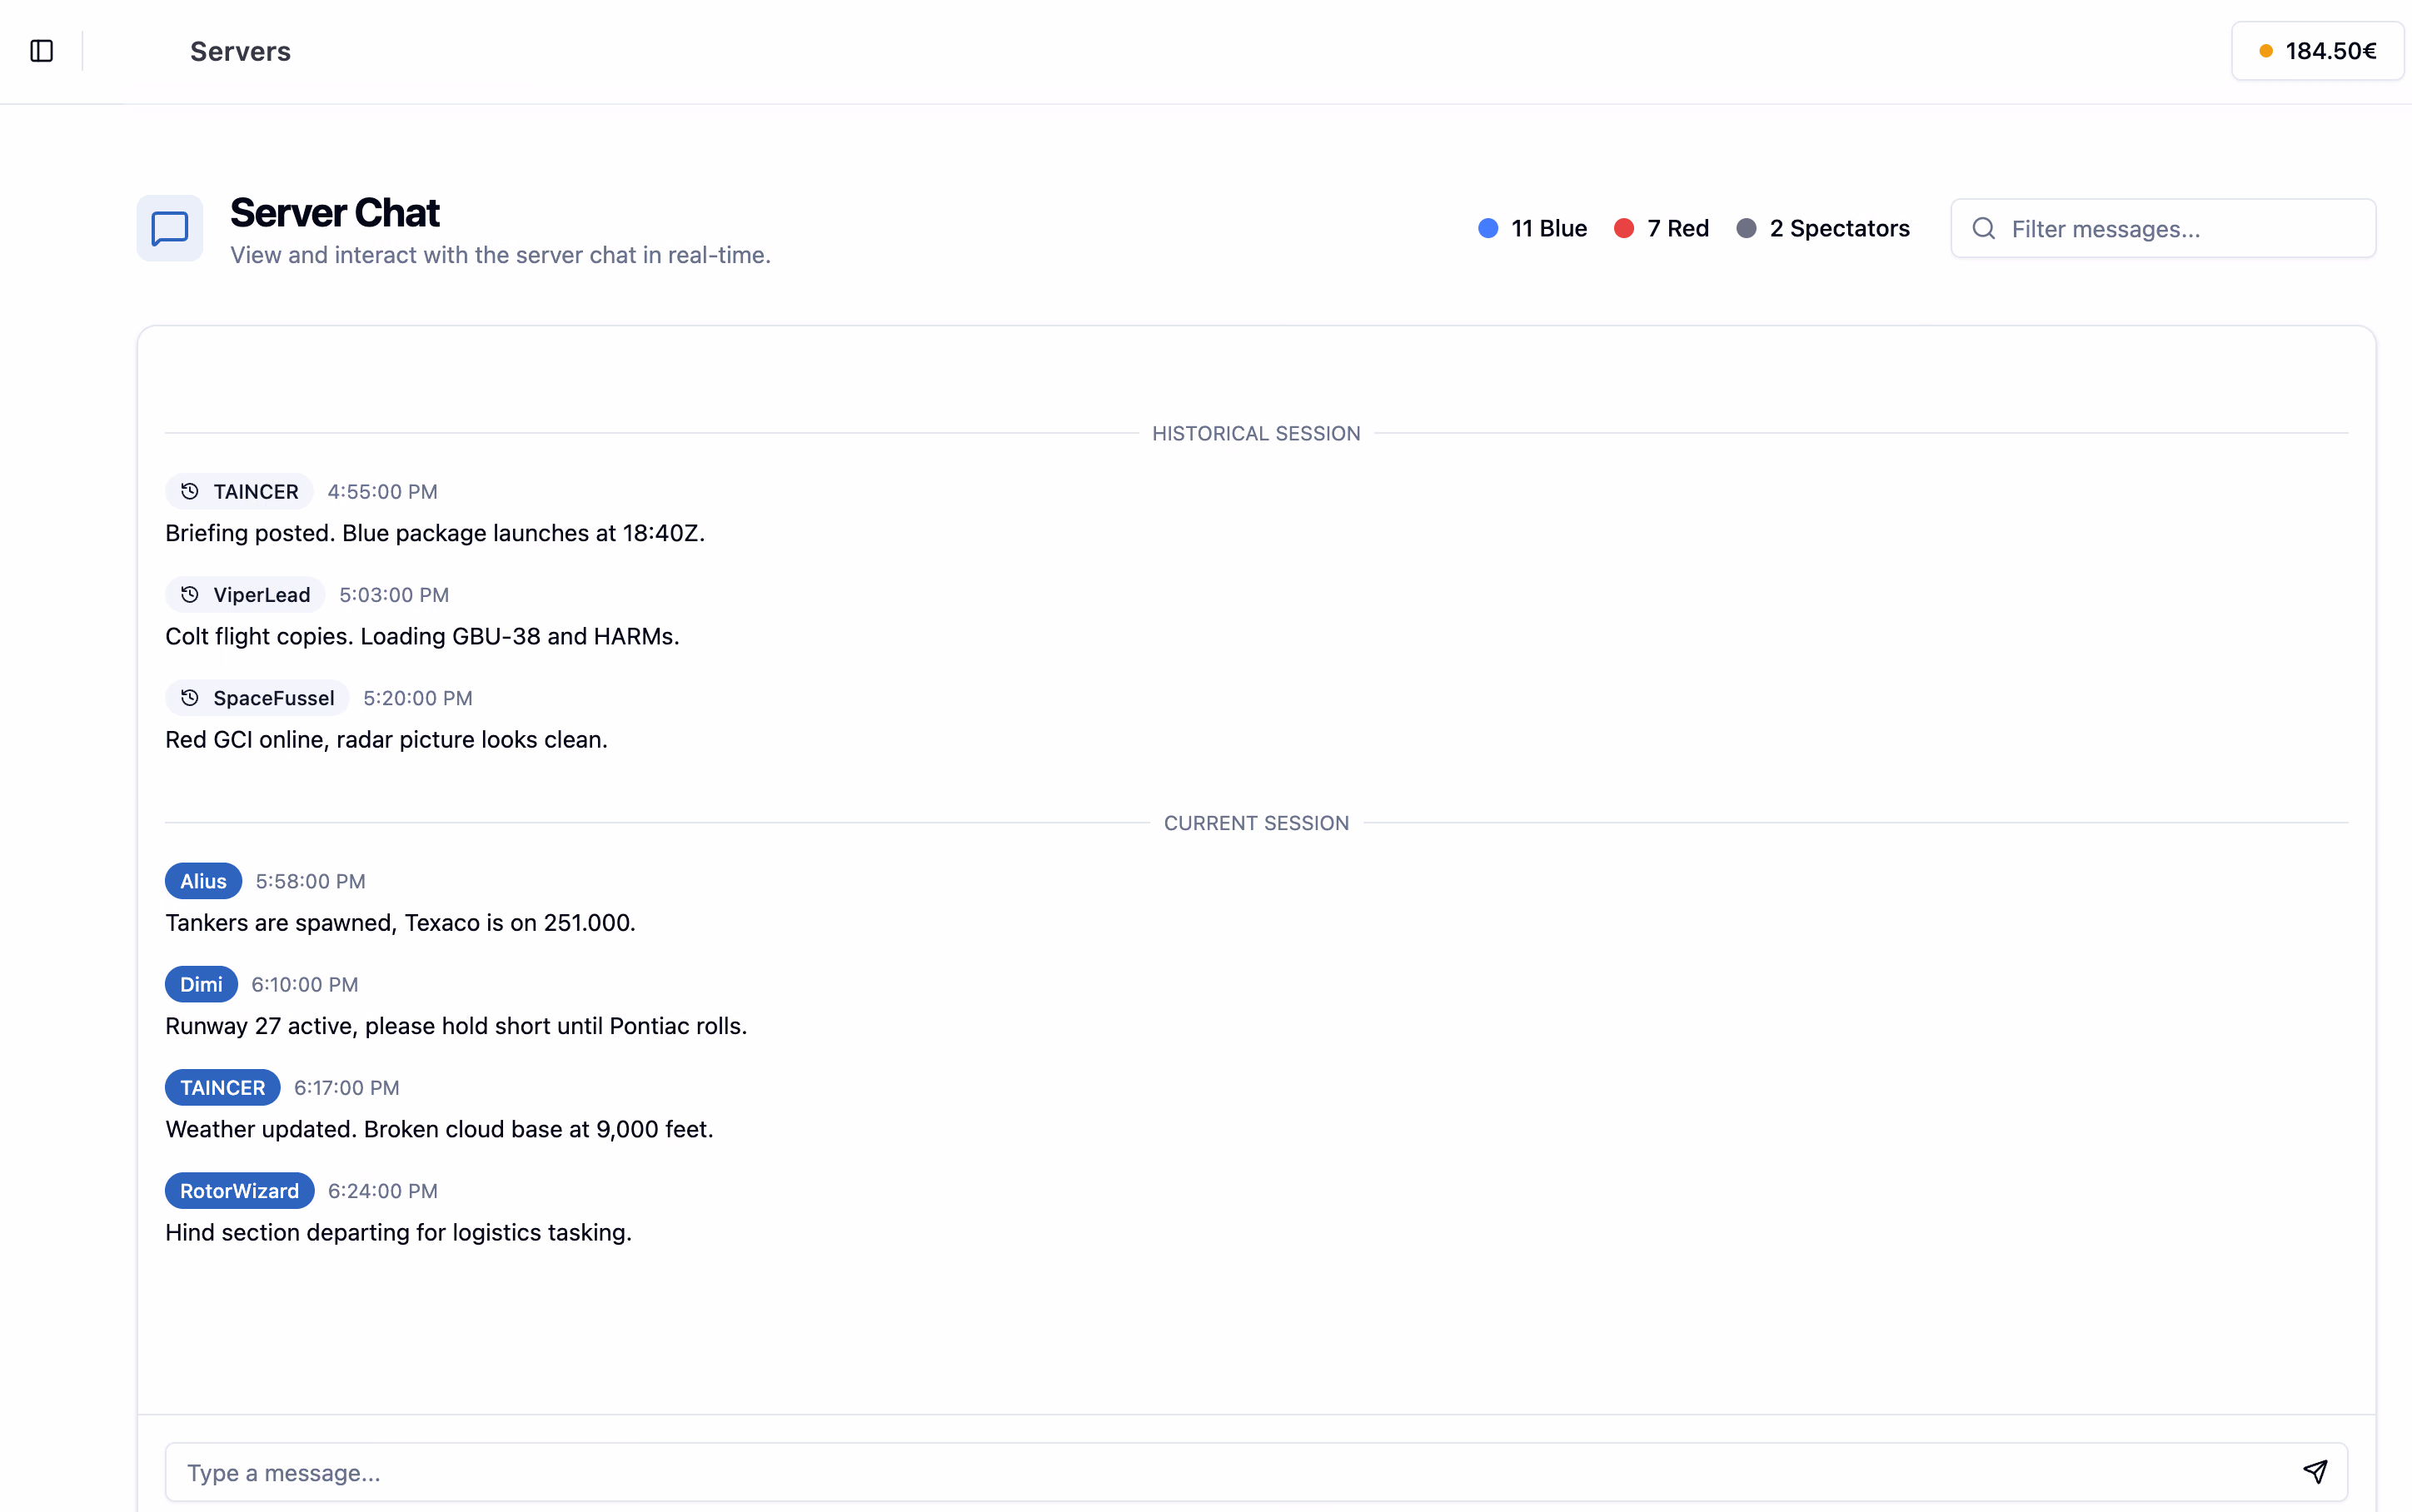This screenshot has height=1512, width=2412.
Task: Click message 'Hind section departing for logistics'
Action: (x=398, y=1232)
